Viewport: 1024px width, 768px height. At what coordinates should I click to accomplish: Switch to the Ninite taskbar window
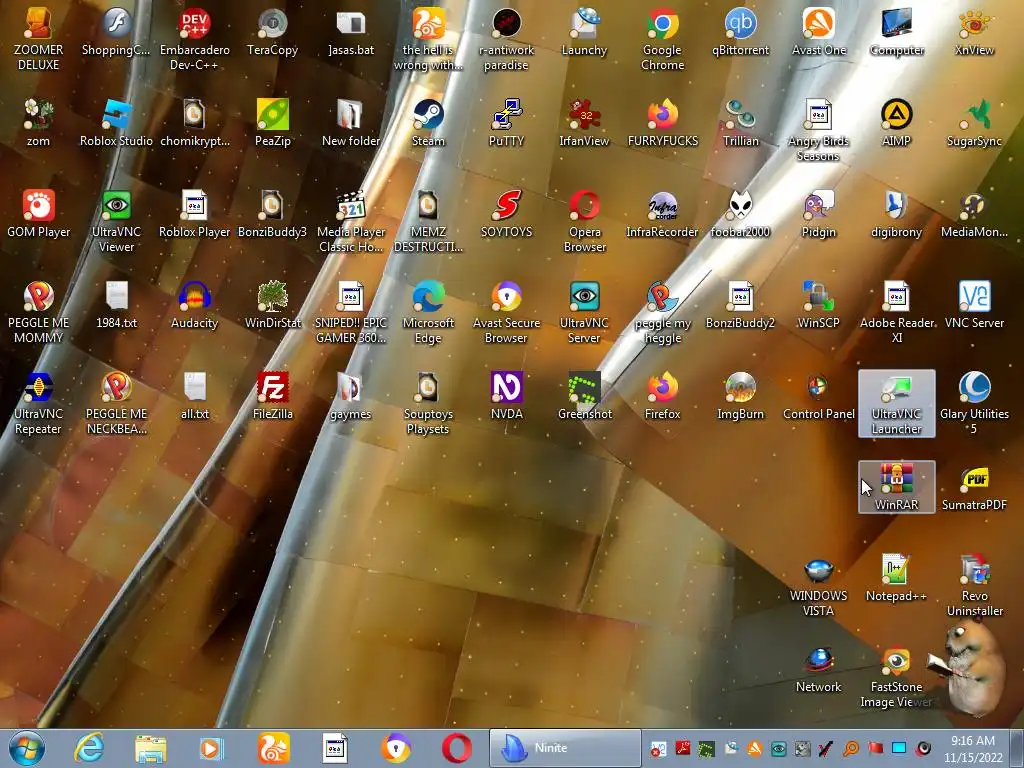[565, 748]
